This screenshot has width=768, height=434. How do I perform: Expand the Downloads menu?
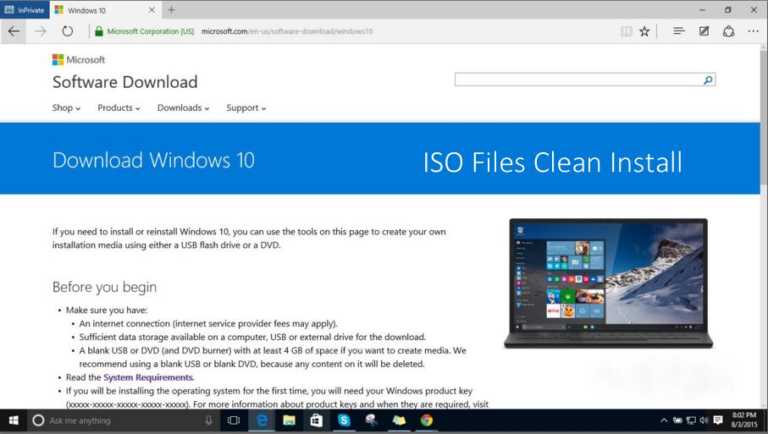point(183,108)
